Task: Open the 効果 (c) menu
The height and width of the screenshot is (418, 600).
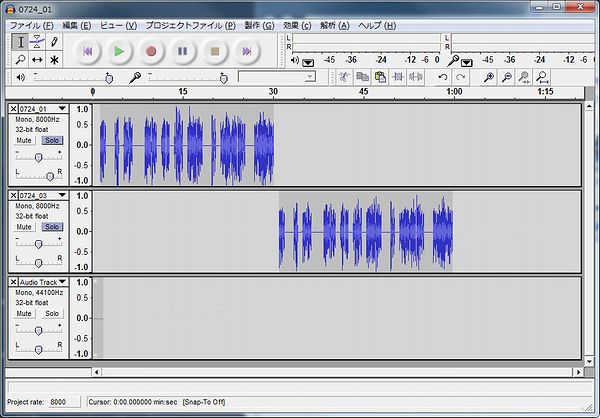Action: pos(297,26)
